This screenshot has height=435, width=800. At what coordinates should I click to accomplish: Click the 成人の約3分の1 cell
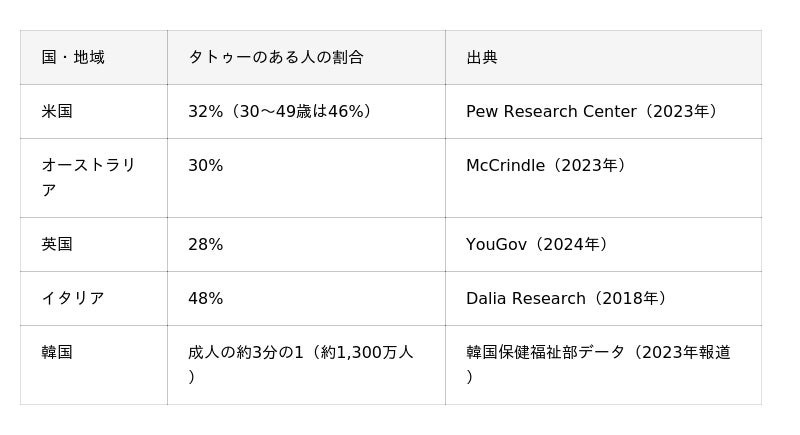306,365
